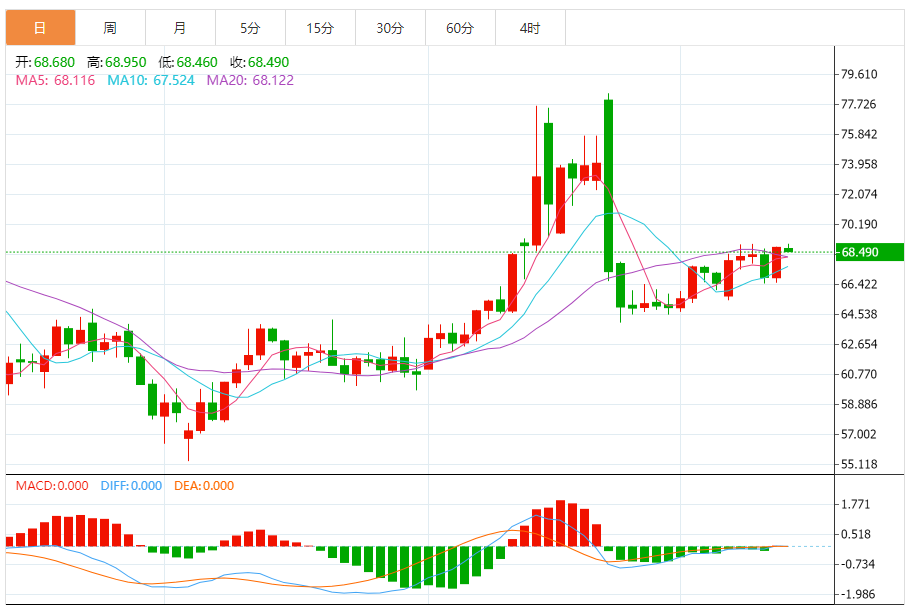Click the tallest green candlestick near 77.726
This screenshot has width=912, height=605.
(608, 186)
